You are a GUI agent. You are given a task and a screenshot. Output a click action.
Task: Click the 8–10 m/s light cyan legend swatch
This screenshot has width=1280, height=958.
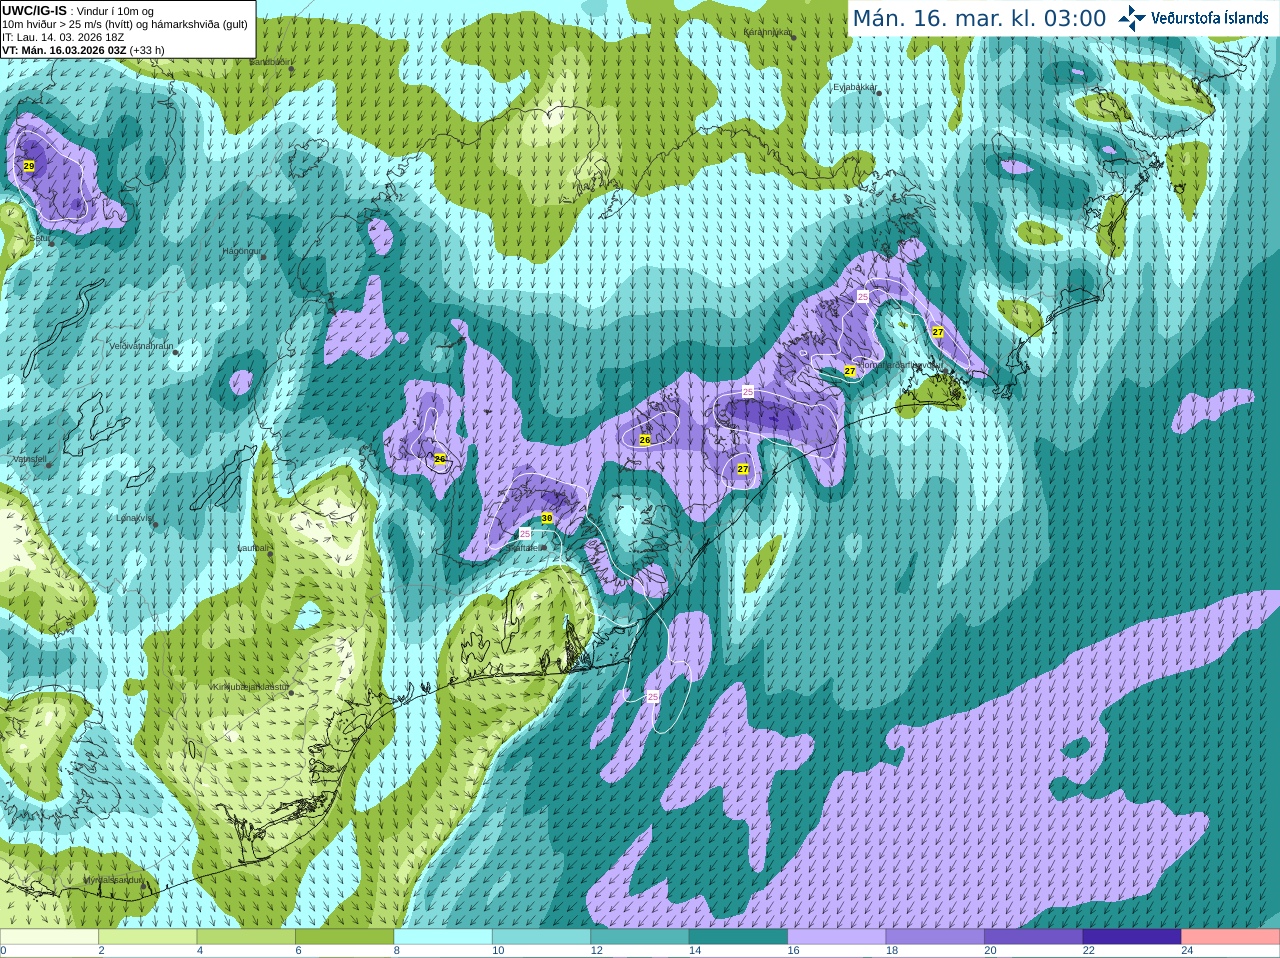pos(443,937)
